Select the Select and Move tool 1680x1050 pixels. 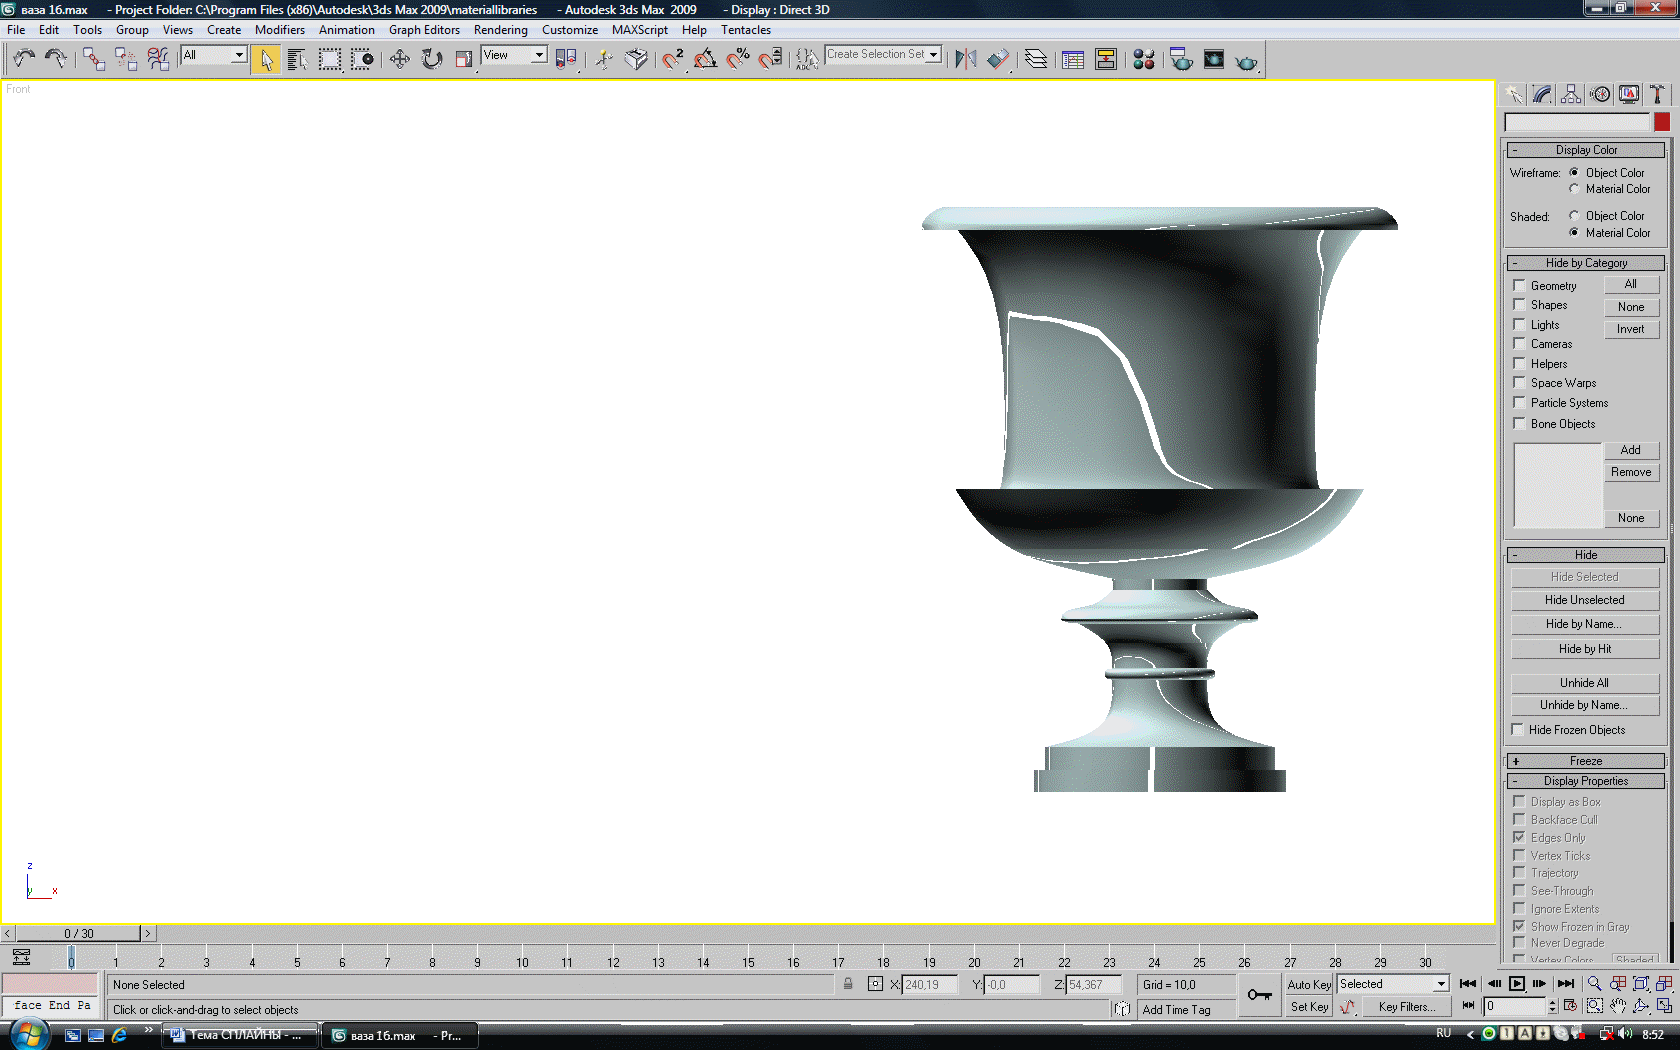[x=399, y=60]
